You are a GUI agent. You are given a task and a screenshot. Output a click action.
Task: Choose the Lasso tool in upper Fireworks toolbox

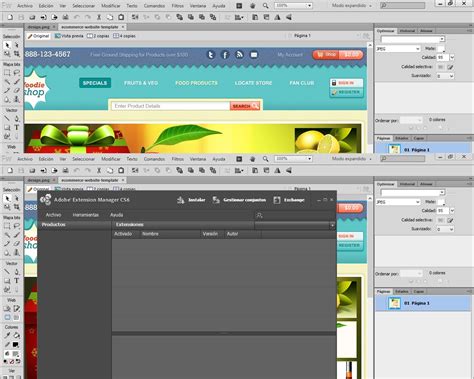click(16, 73)
